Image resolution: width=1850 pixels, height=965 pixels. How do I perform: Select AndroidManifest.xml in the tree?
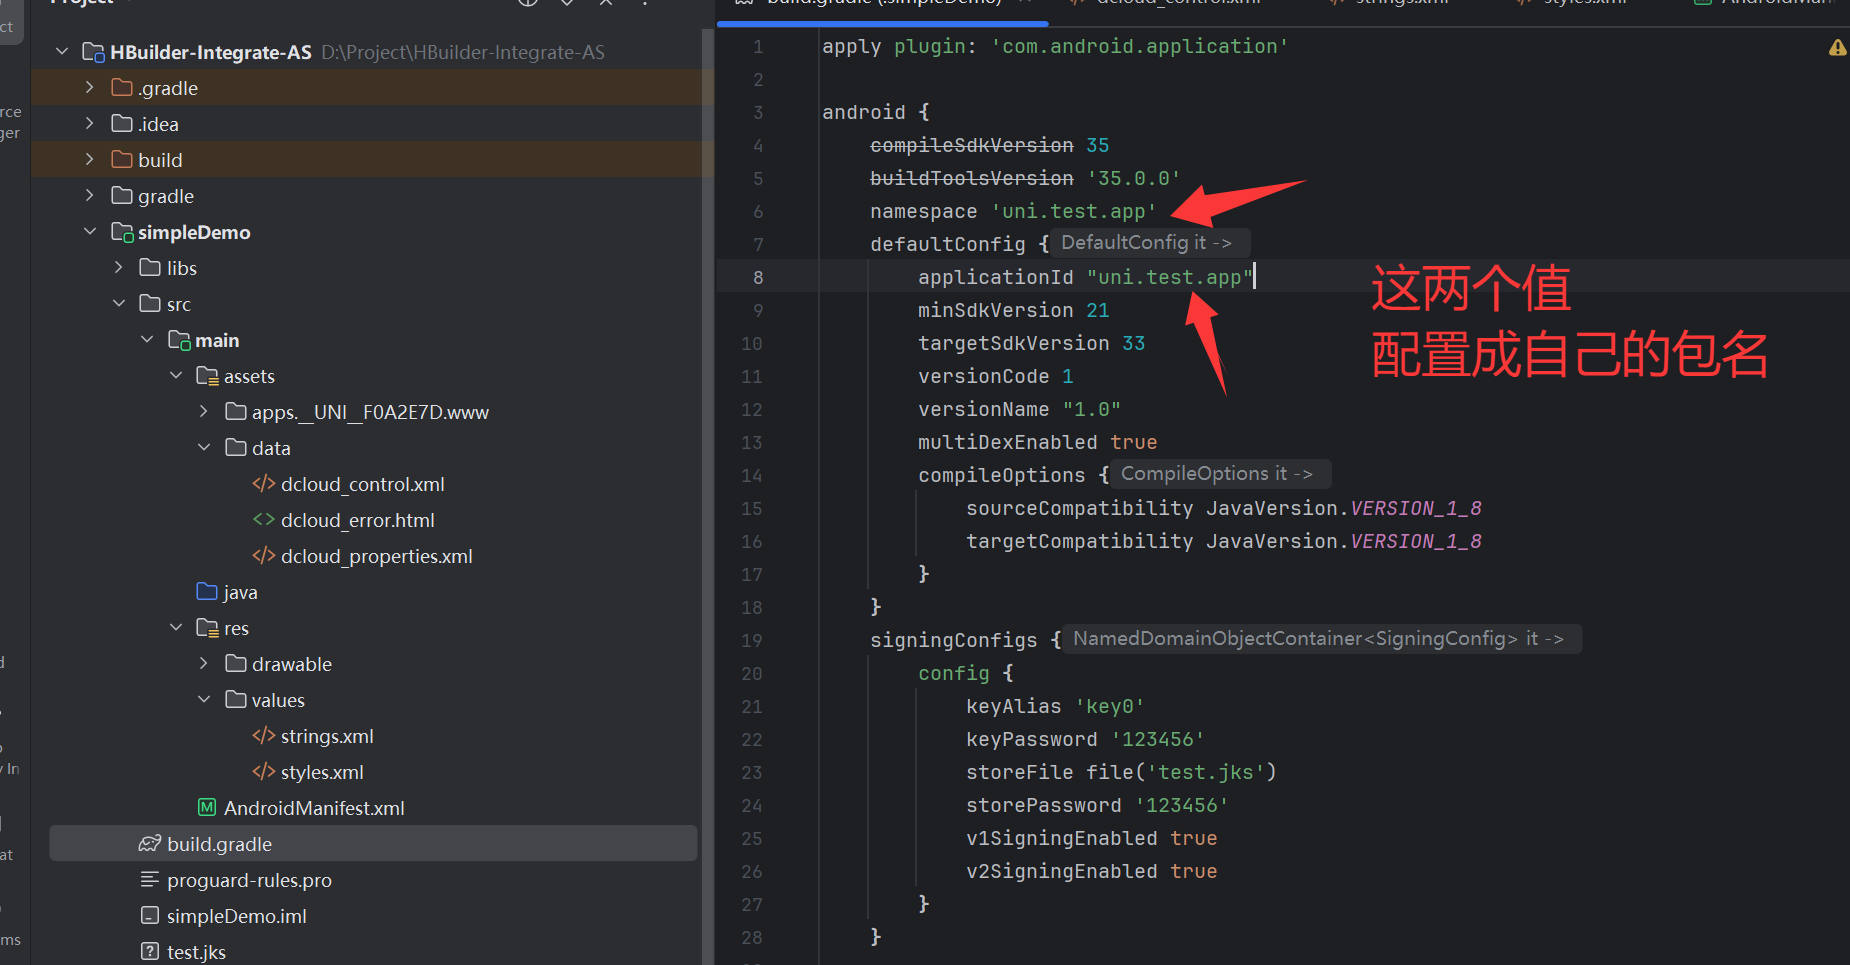314,808
